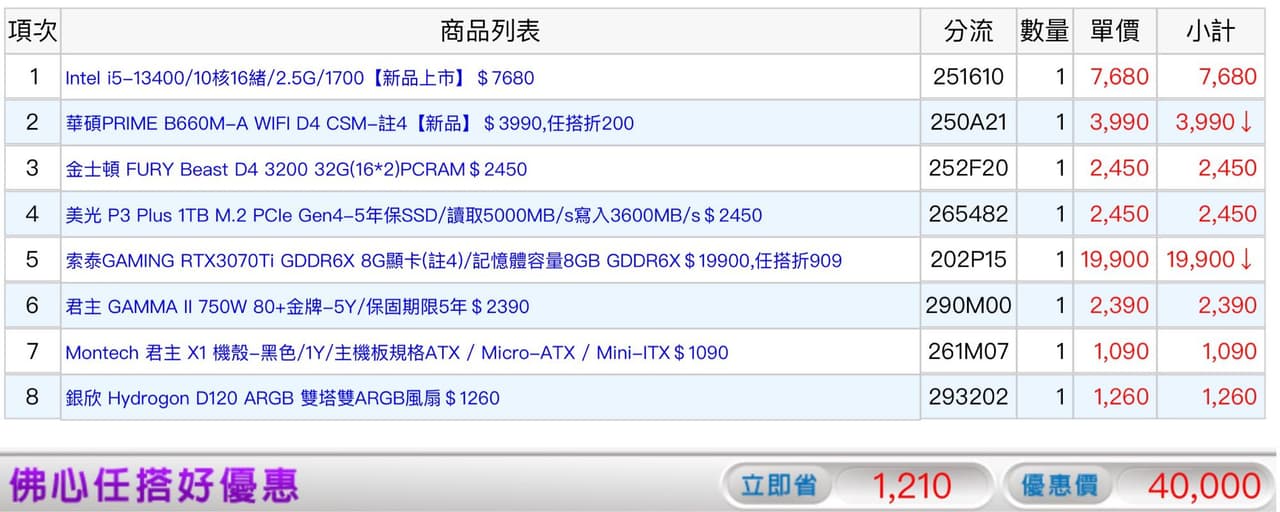Open the 銀欣 Hydrogon D120 ARGB cooler link
The width and height of the screenshot is (1280, 512).
(x=282, y=398)
